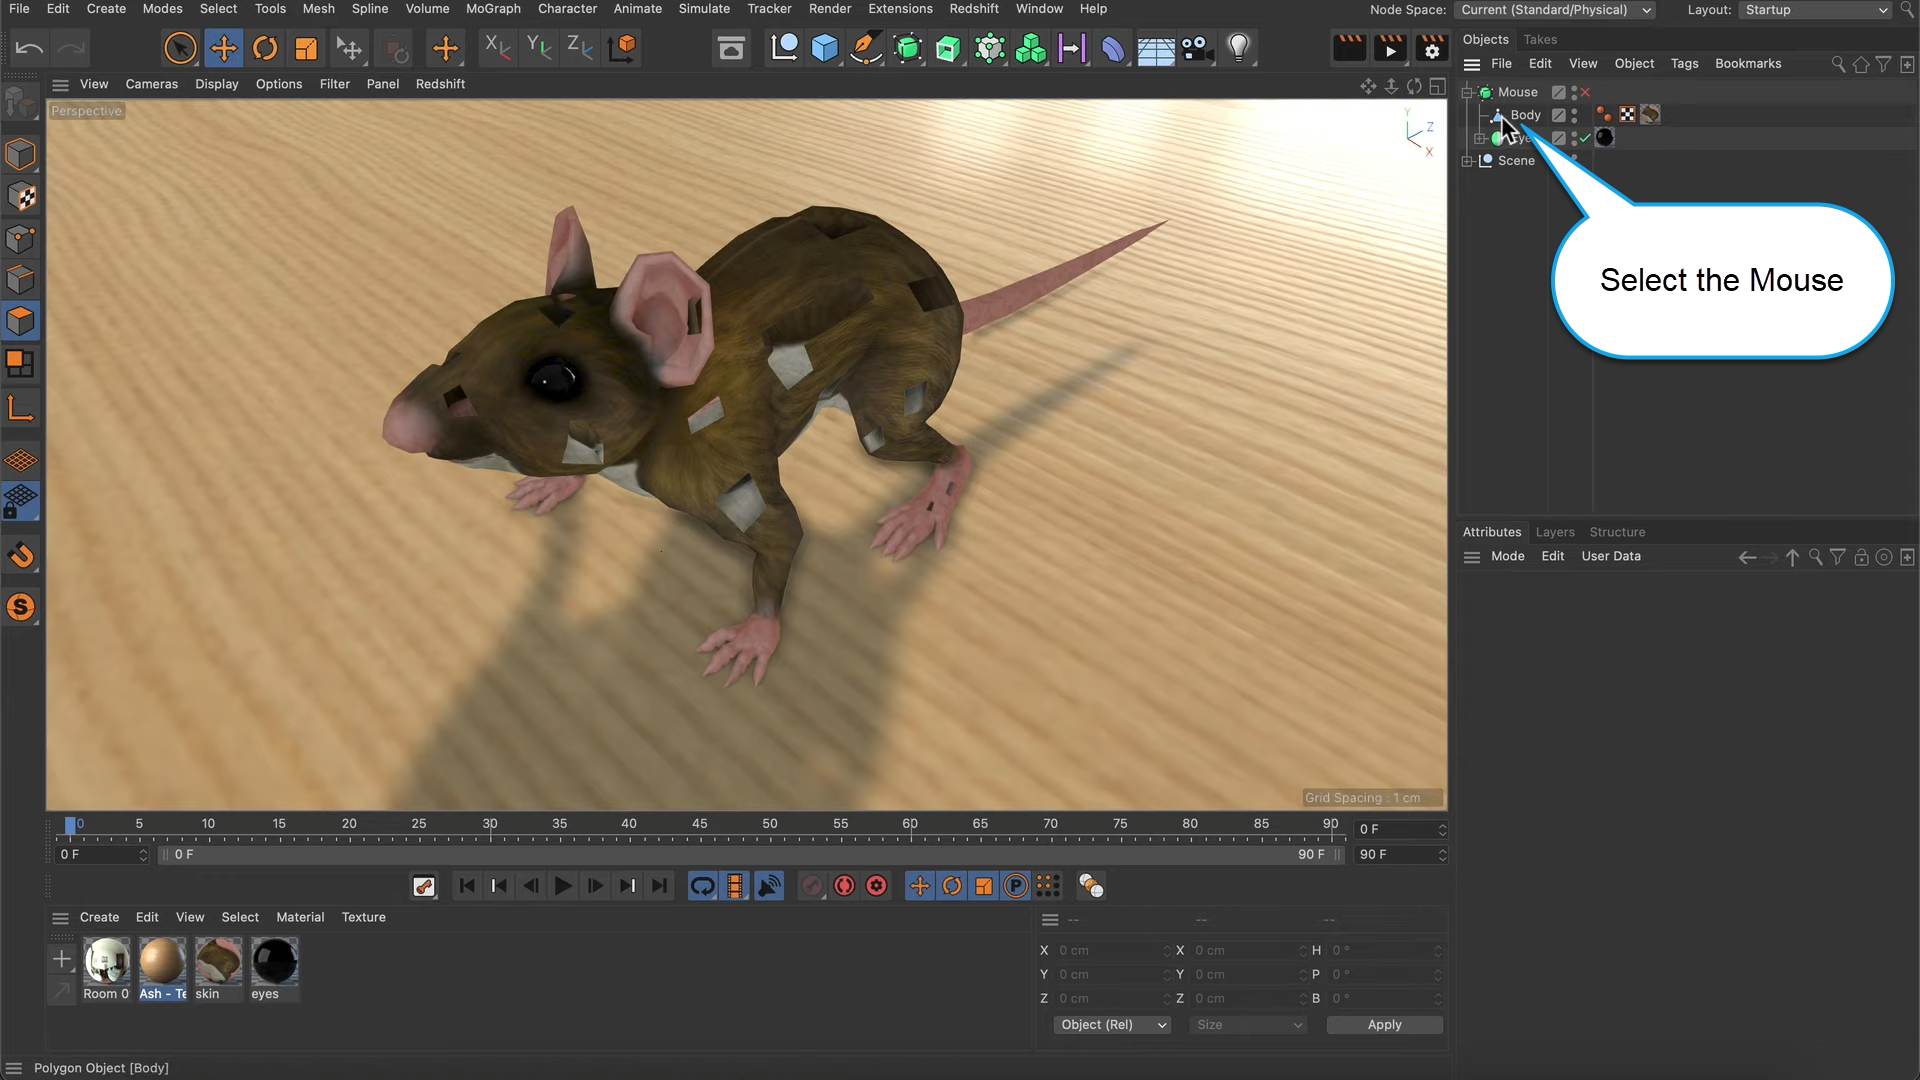Toggle X-axis locking in the toolbar
Image resolution: width=1920 pixels, height=1080 pixels.
pos(497,47)
